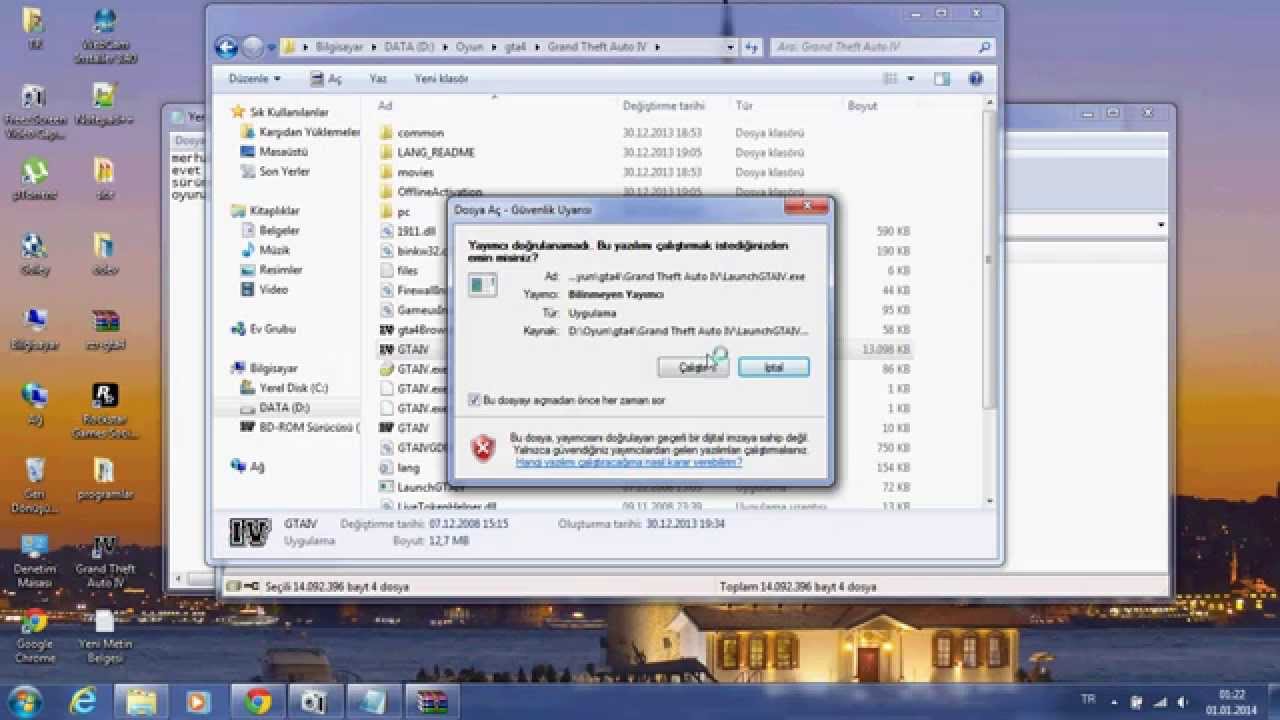Sort by the Tür column header
This screenshot has width=1280, height=720.
click(x=745, y=105)
